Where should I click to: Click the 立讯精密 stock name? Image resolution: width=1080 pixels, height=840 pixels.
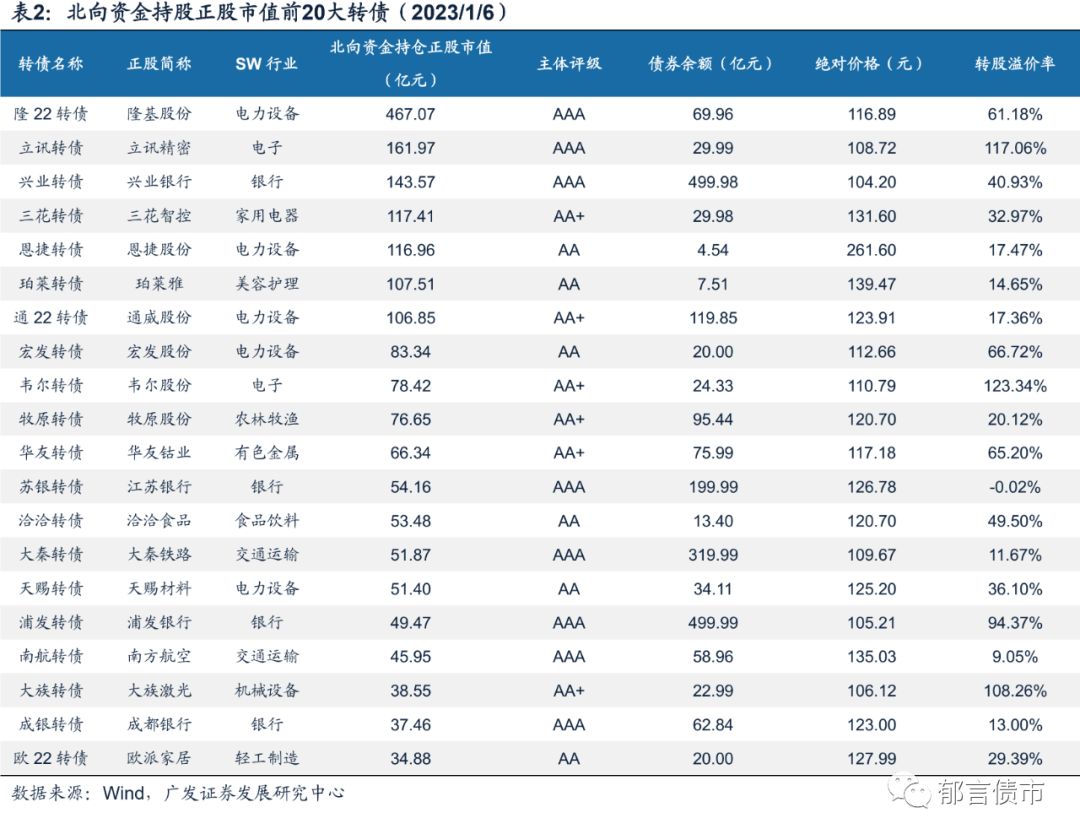159,147
